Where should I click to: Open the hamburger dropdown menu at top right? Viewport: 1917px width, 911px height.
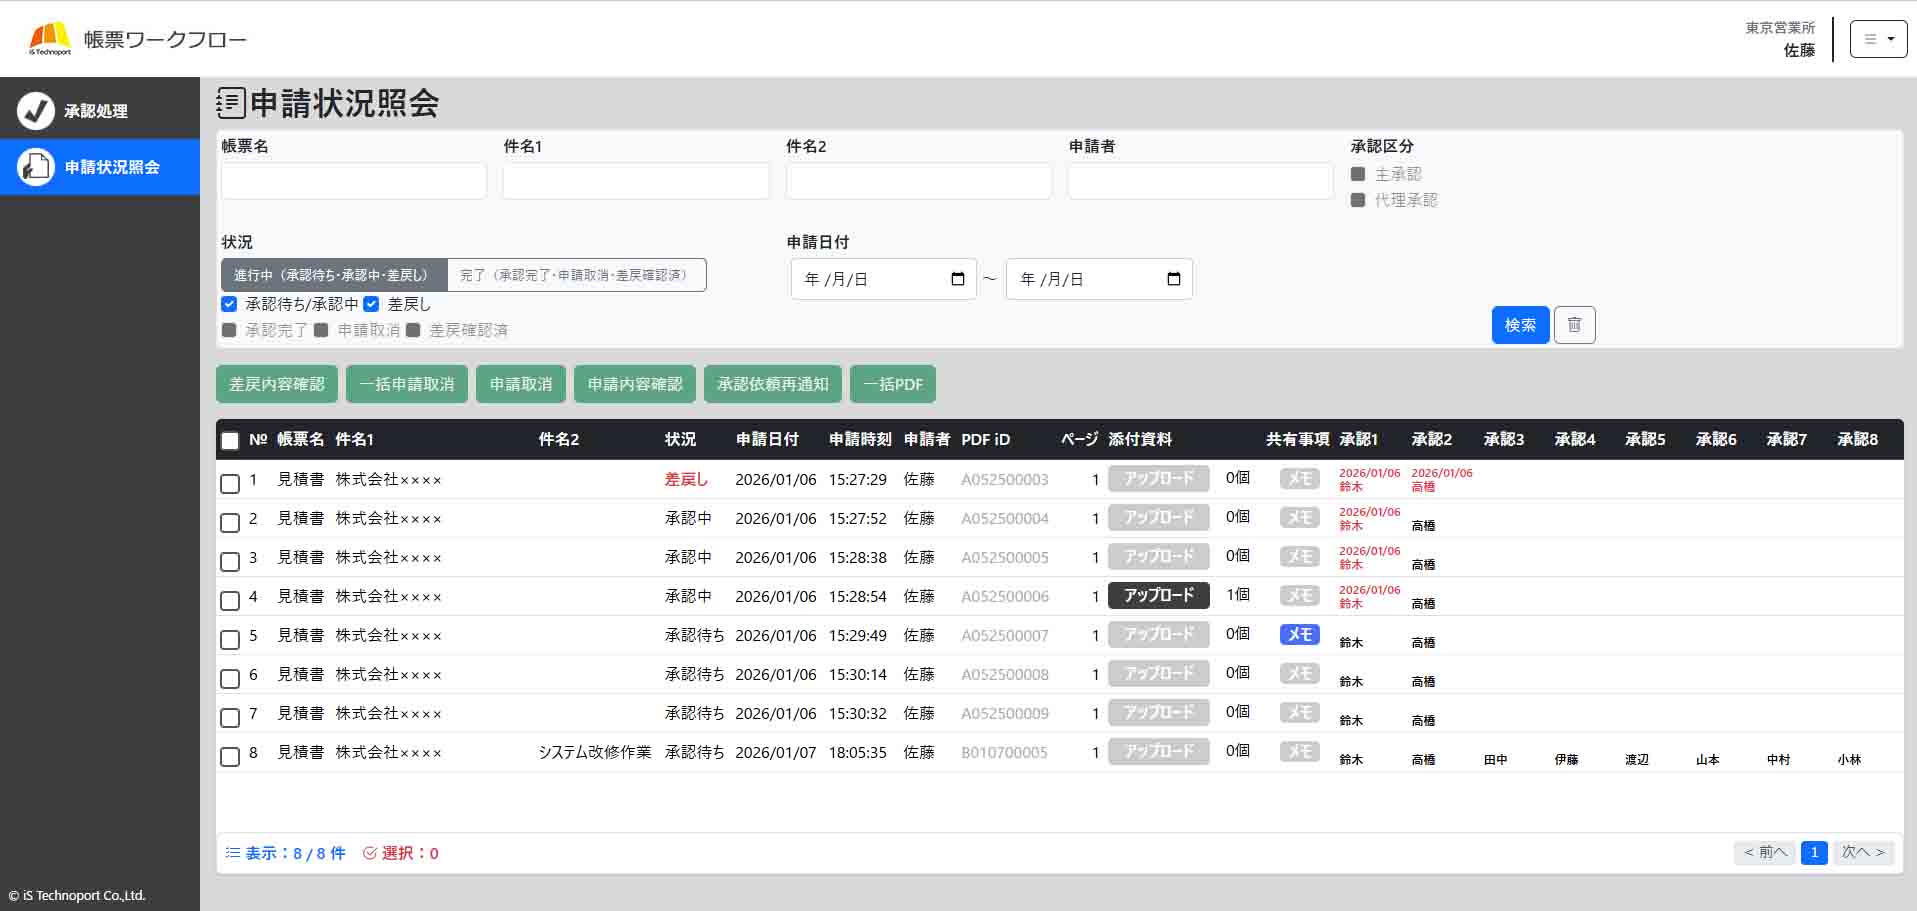point(1878,39)
